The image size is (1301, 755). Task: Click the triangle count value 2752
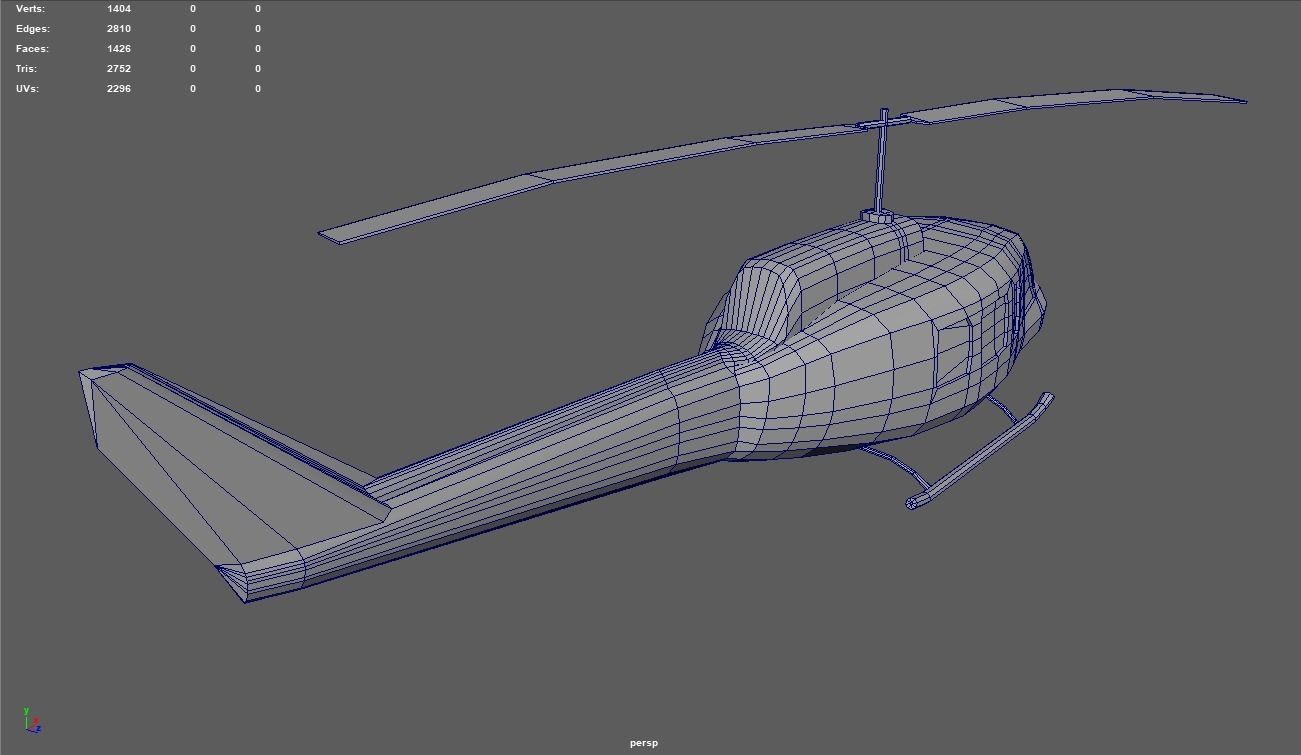pos(119,69)
